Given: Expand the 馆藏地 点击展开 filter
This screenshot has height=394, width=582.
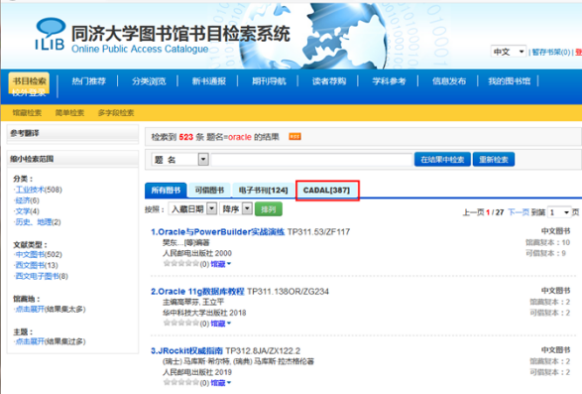Looking at the screenshot, I should click(30, 309).
